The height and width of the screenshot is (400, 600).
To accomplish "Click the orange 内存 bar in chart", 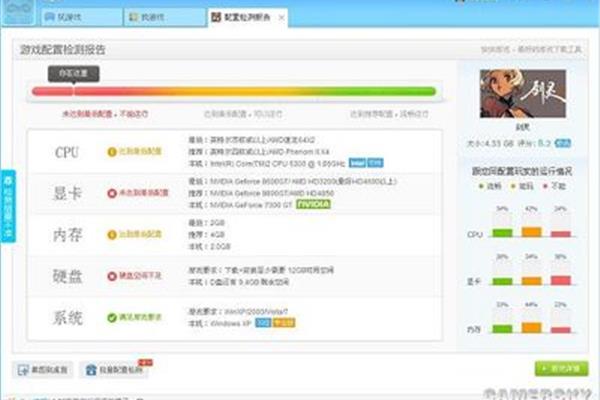I will [x=532, y=328].
